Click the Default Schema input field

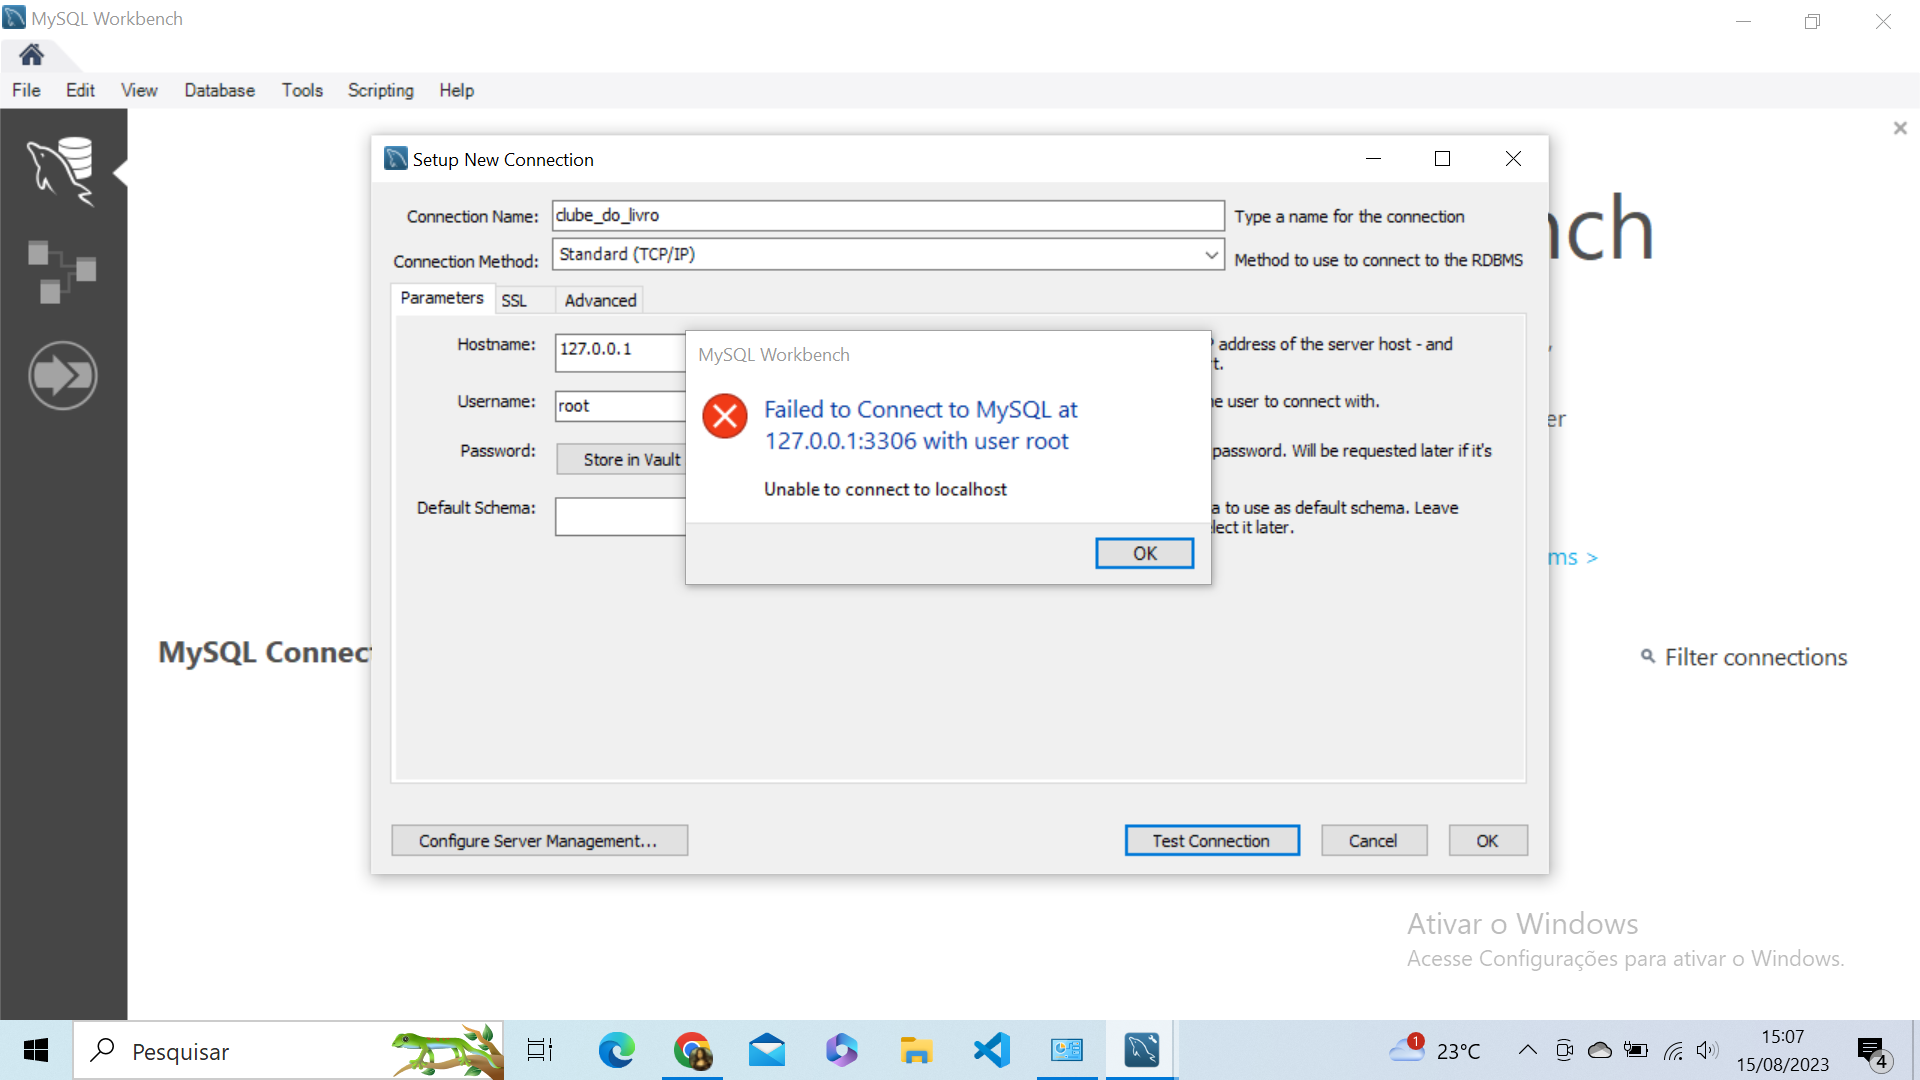620,516
